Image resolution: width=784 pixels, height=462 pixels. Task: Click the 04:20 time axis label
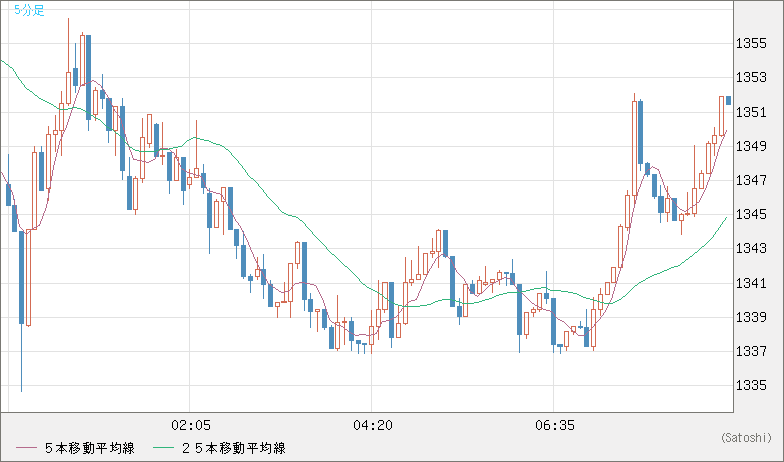point(372,426)
